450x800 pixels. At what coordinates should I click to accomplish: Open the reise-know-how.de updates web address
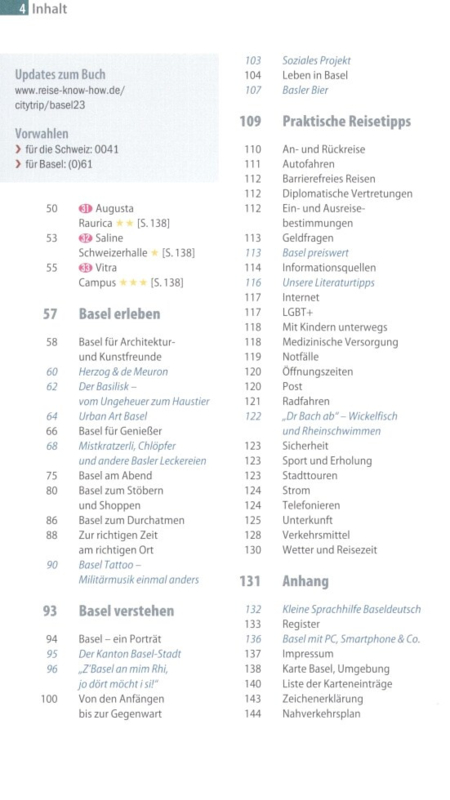[69, 98]
